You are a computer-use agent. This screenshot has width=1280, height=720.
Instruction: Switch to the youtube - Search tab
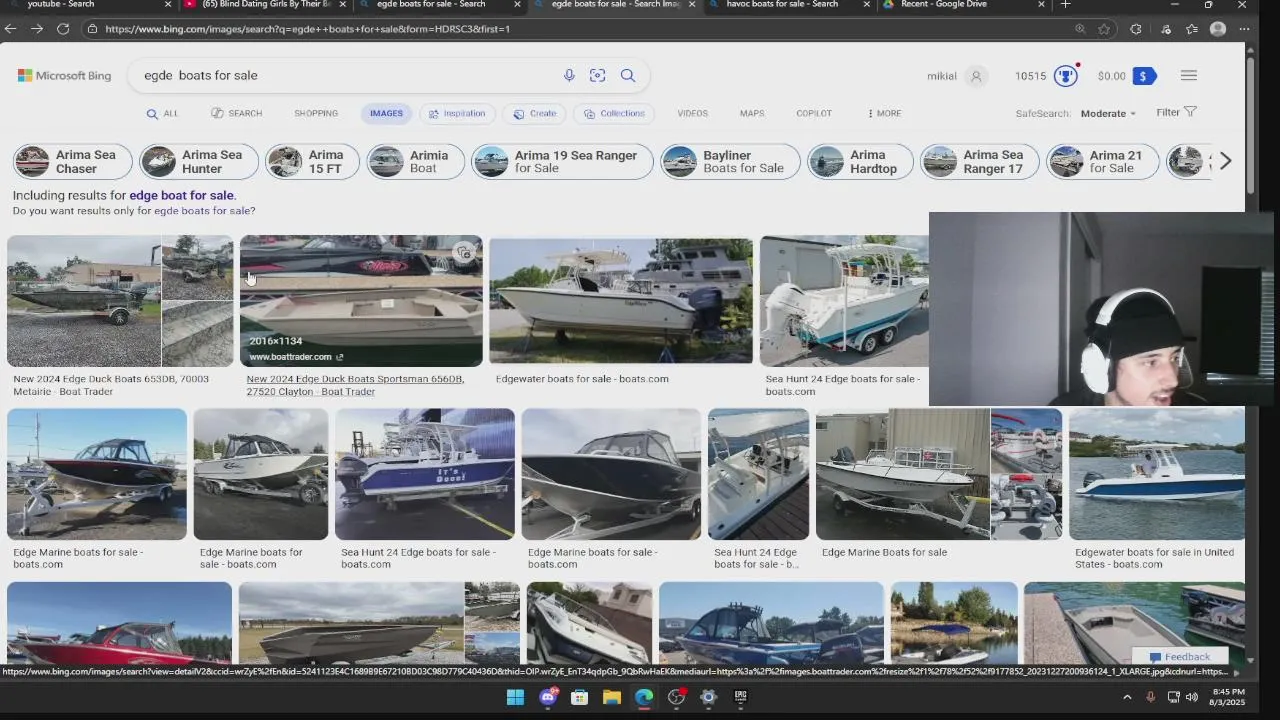tap(88, 5)
